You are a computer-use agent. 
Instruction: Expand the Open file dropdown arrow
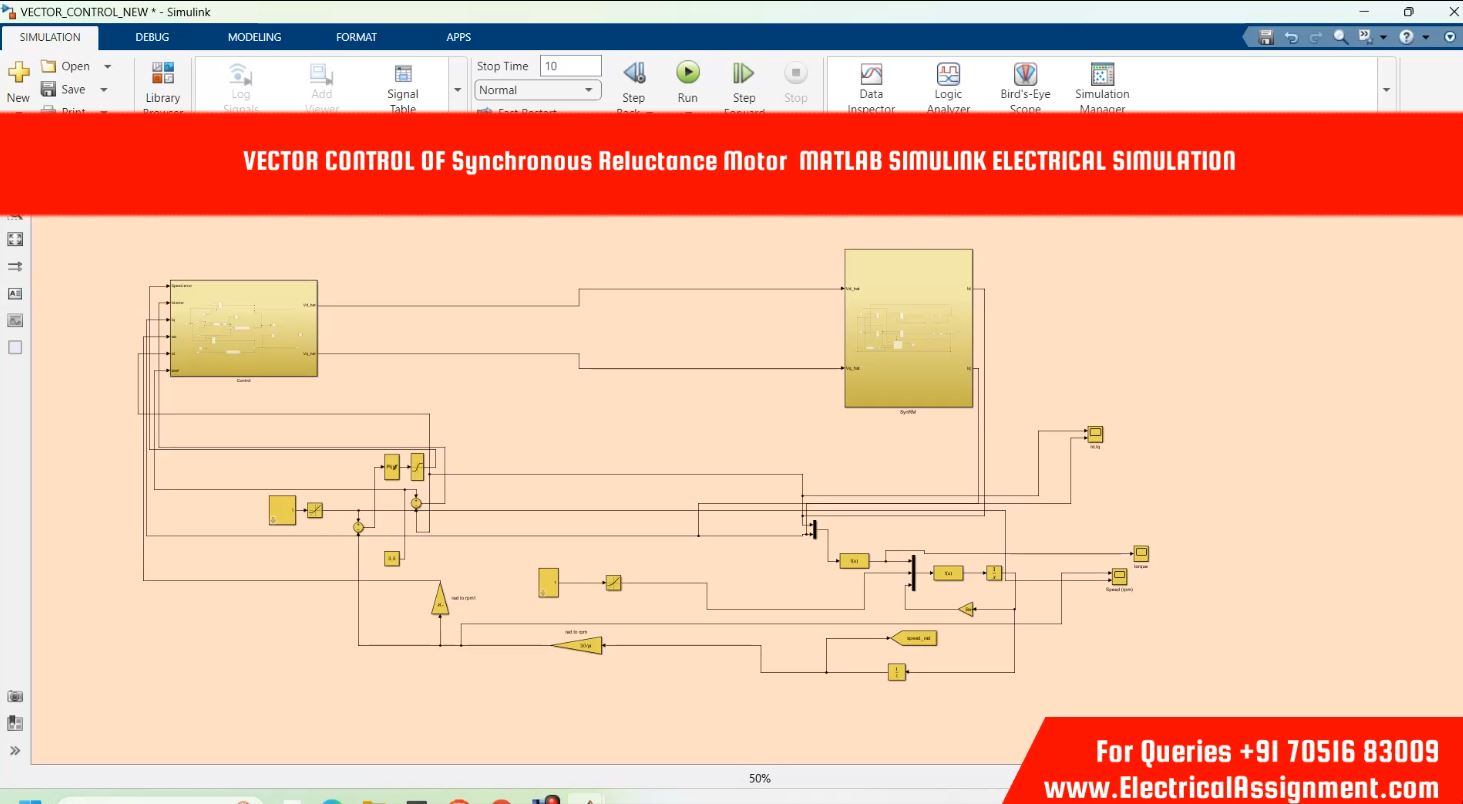[108, 67]
